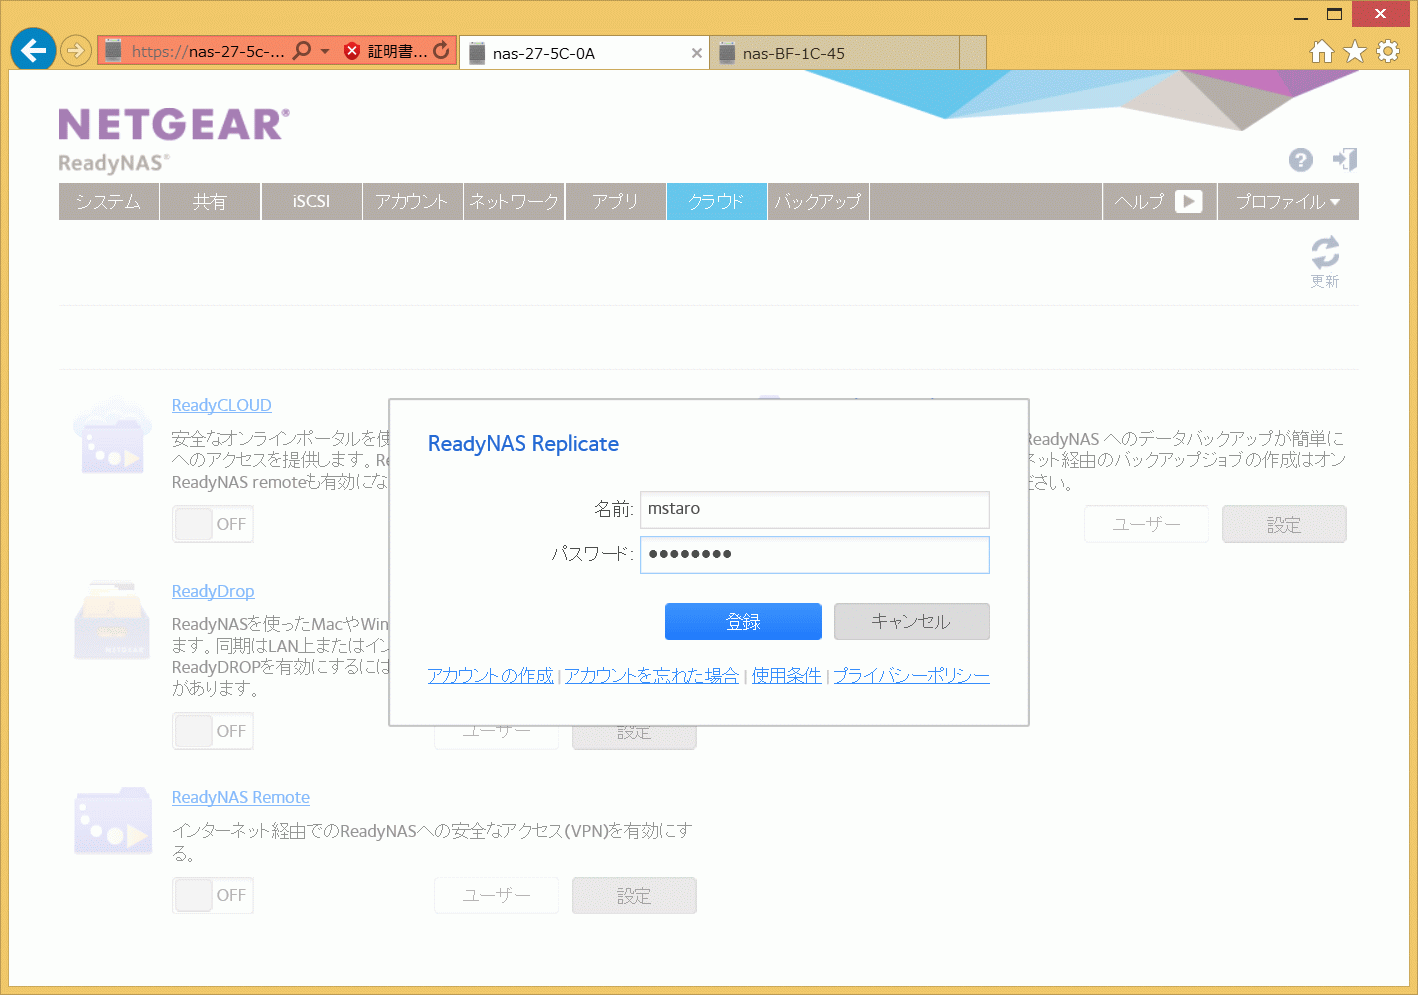Open the バックアップ tab
This screenshot has height=995, width=1418.
818,201
